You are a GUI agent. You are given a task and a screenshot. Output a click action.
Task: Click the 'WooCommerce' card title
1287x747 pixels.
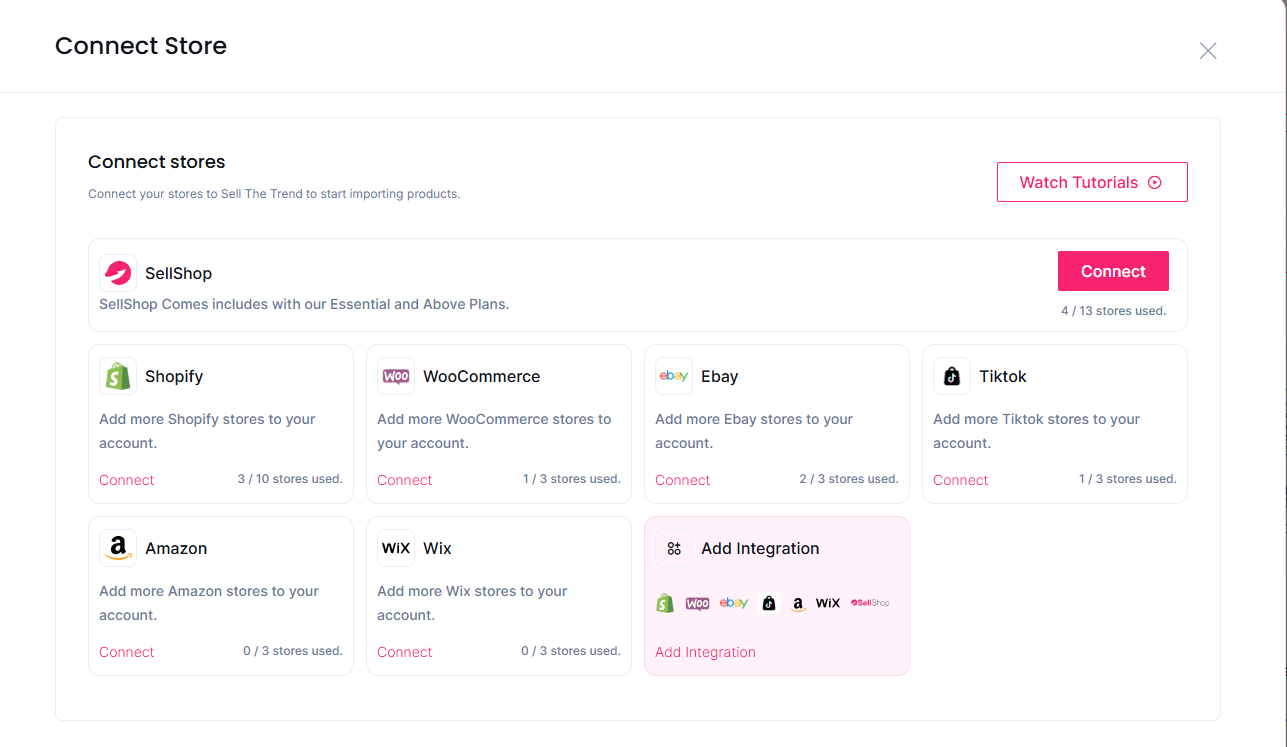pos(482,377)
